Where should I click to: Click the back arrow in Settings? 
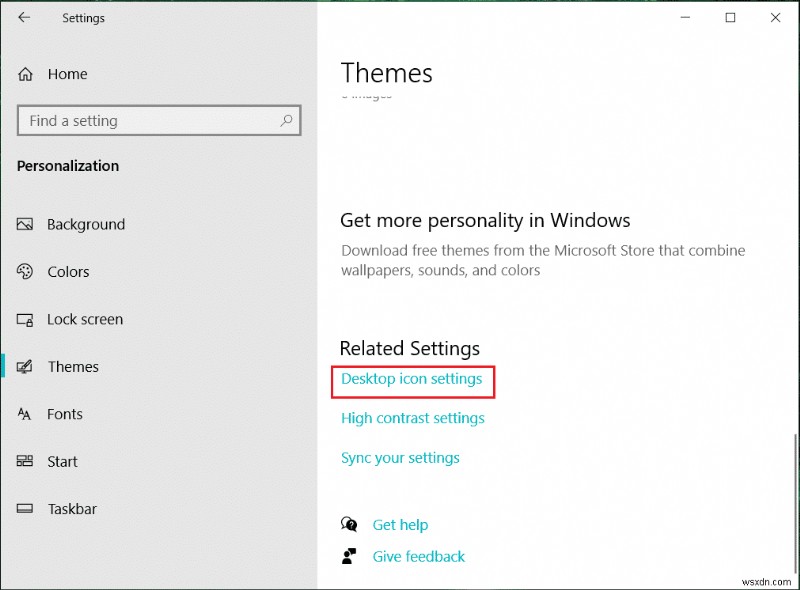(x=24, y=17)
